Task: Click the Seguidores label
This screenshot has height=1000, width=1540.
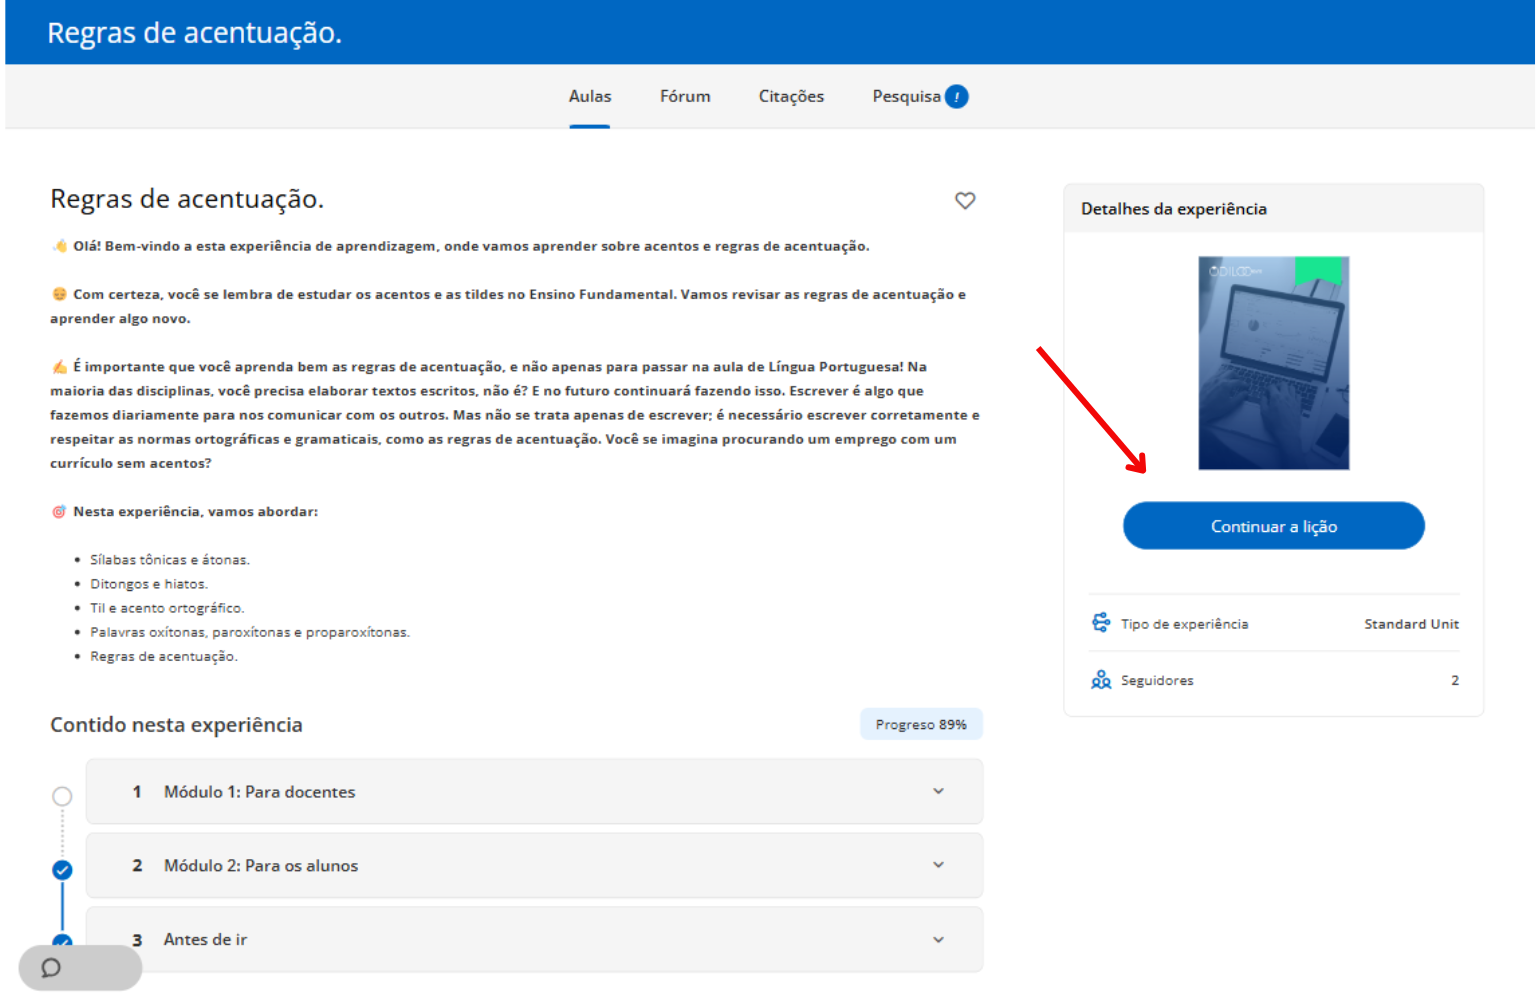Action: click(1157, 681)
